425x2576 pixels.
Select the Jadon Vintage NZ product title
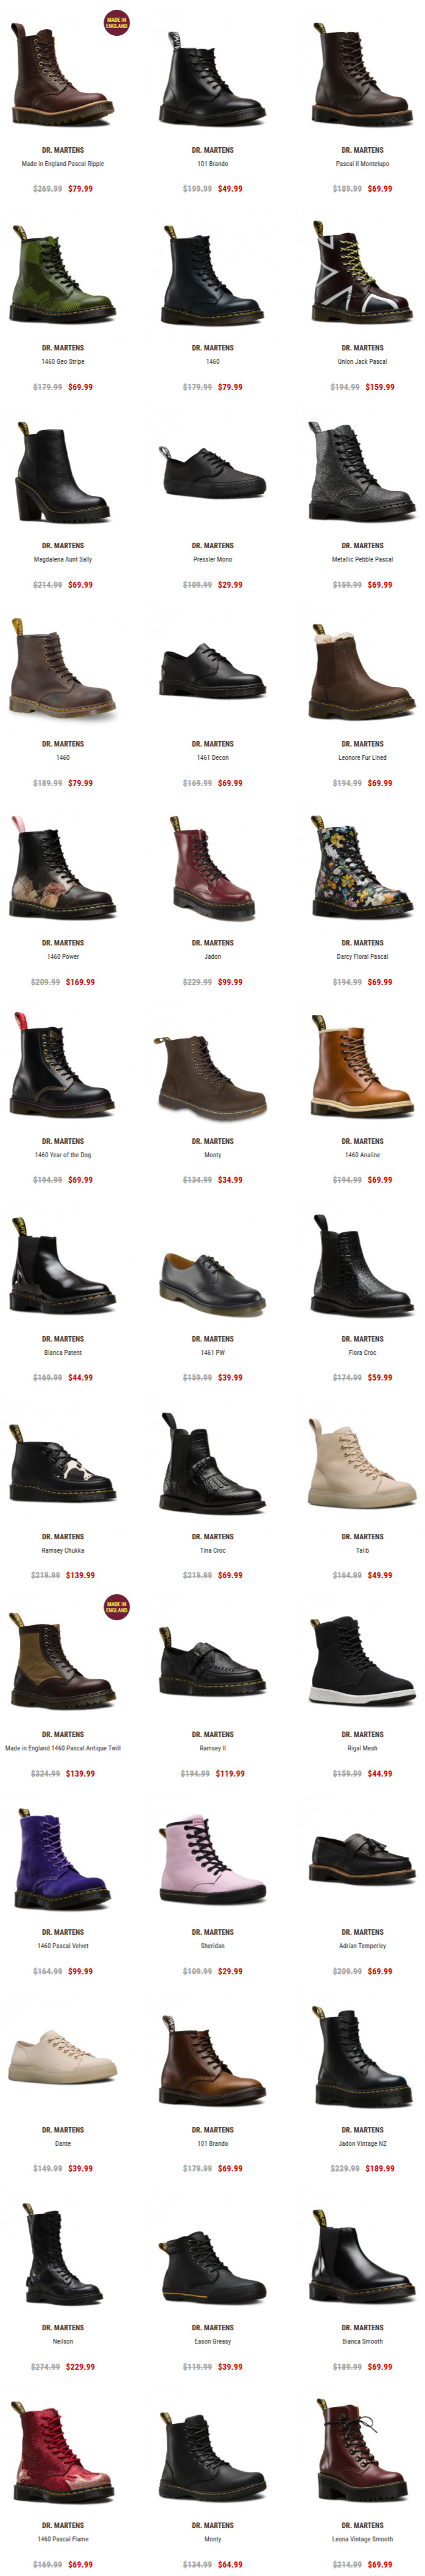point(362,2143)
